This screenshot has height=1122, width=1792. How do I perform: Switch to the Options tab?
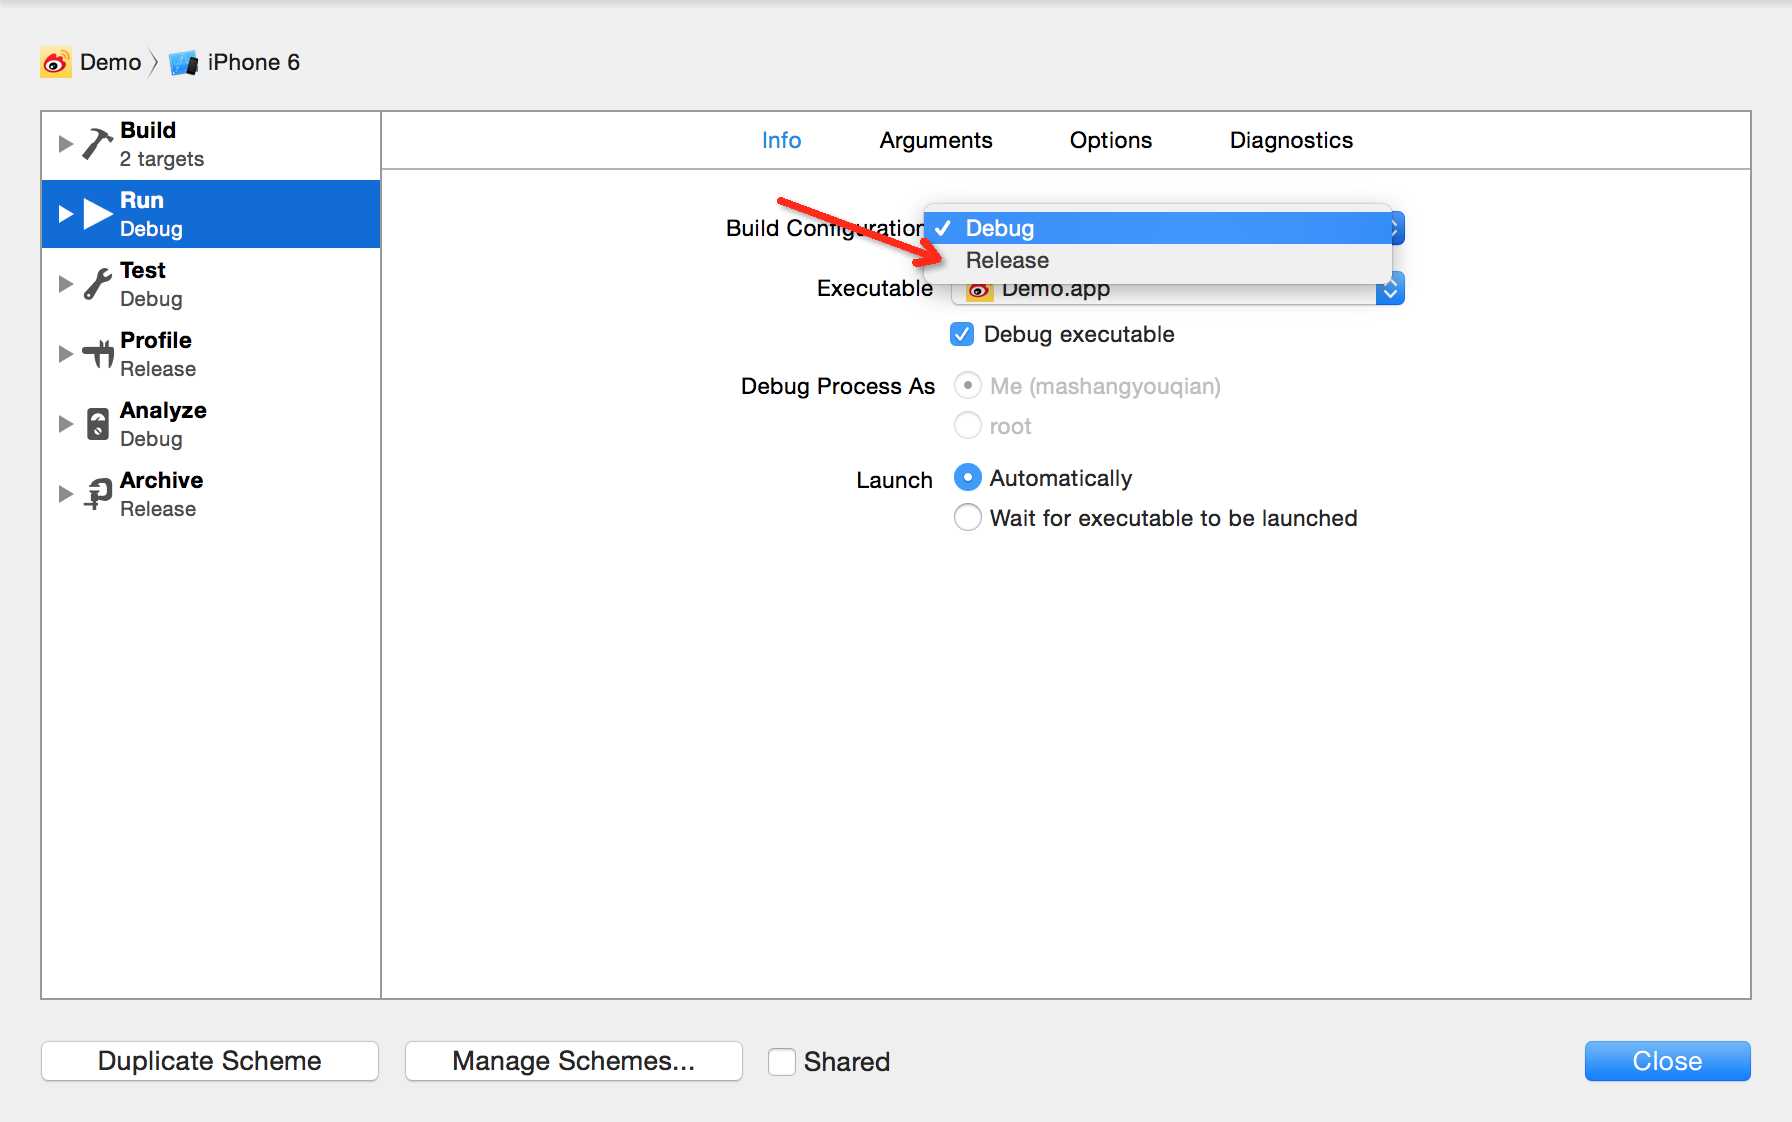tap(1111, 141)
